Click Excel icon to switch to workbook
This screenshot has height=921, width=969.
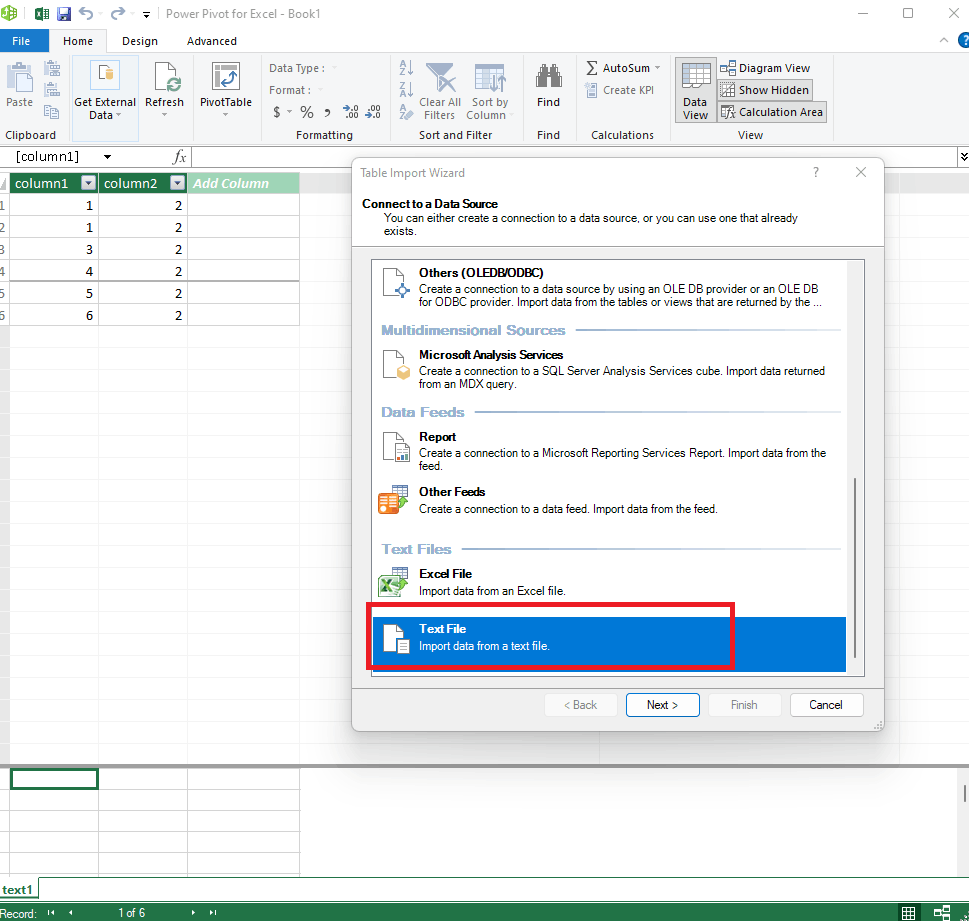(x=41, y=14)
